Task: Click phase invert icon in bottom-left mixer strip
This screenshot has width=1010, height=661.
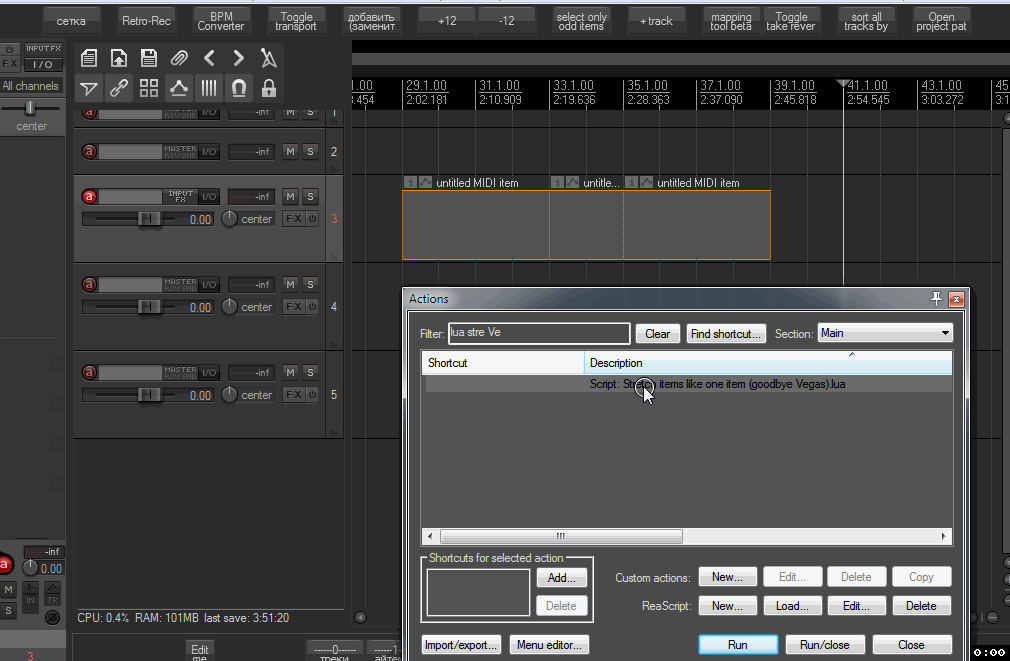Action: pyautogui.click(x=52, y=617)
